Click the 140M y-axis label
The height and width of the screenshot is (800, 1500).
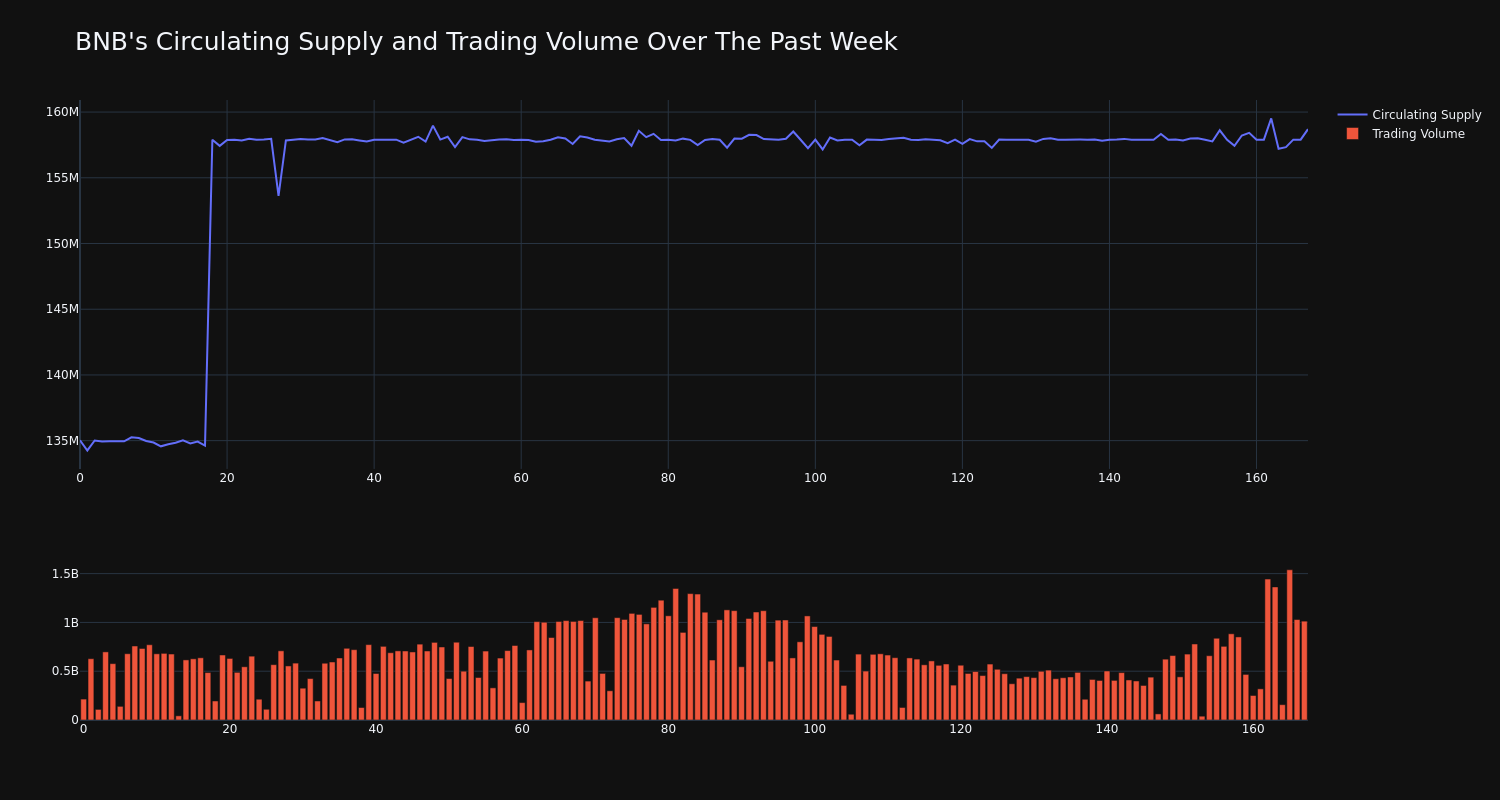62,375
